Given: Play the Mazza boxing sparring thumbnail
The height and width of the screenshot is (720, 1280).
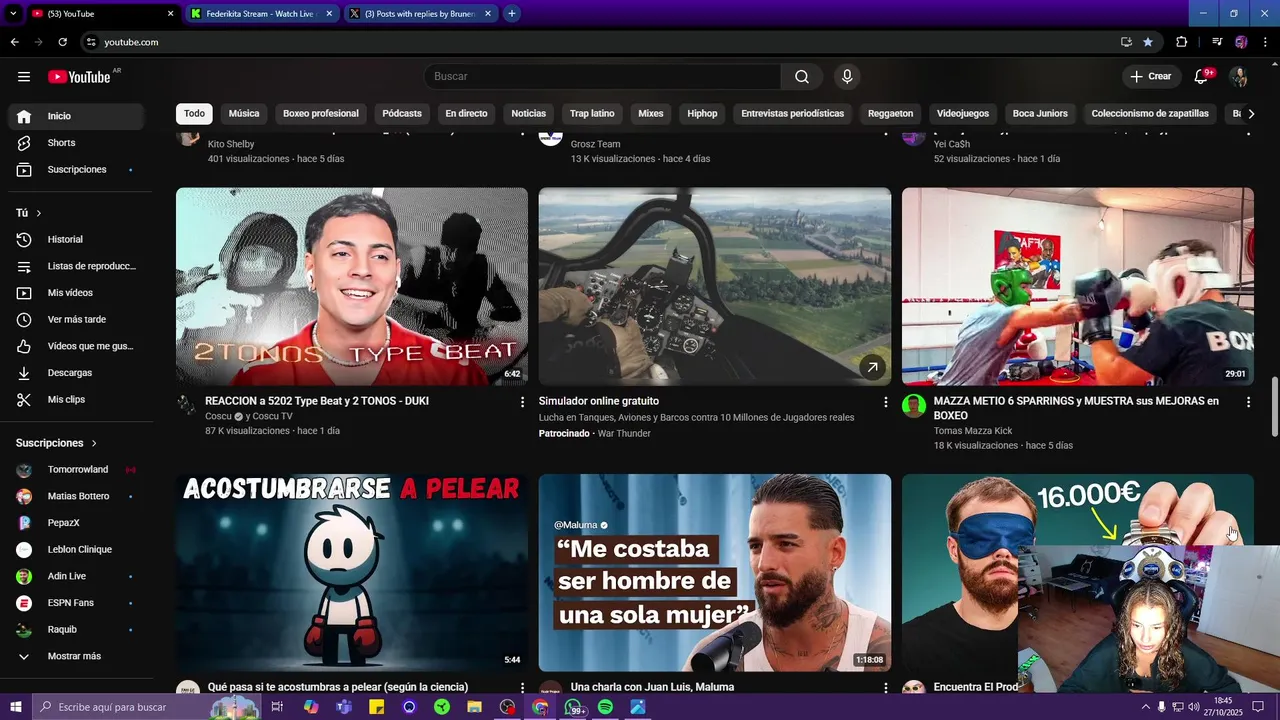Looking at the screenshot, I should pos(1078,286).
